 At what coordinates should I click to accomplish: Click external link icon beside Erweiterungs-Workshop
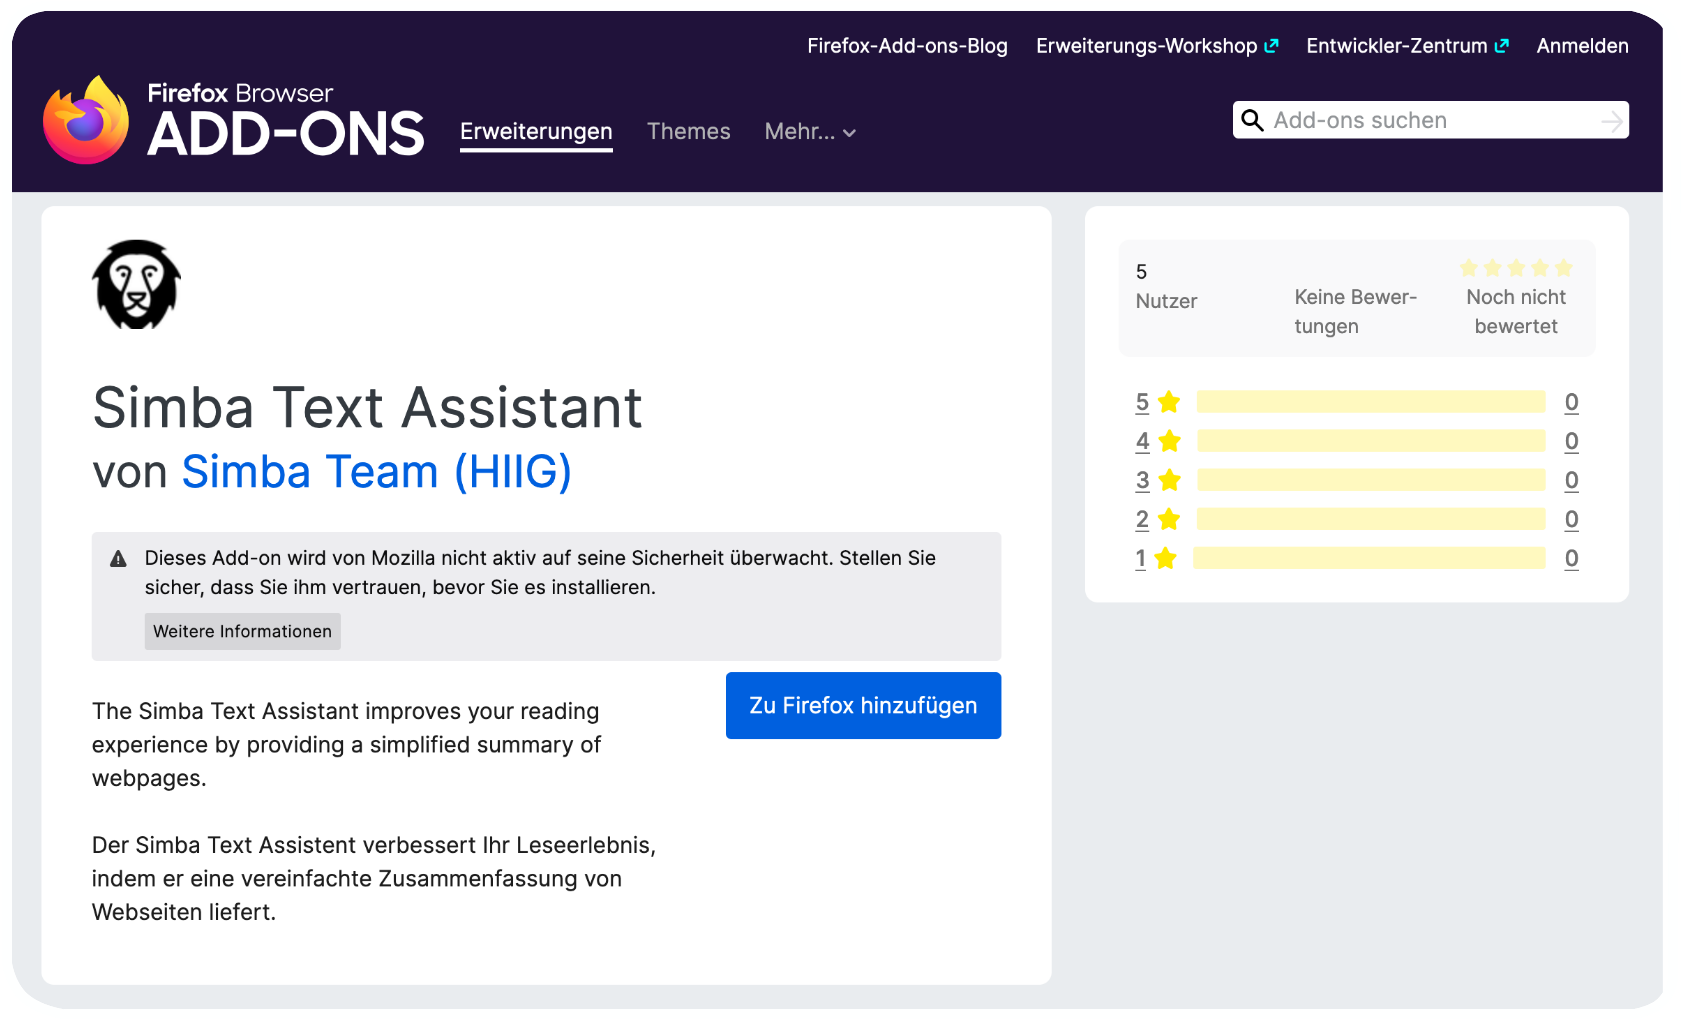click(x=1271, y=46)
